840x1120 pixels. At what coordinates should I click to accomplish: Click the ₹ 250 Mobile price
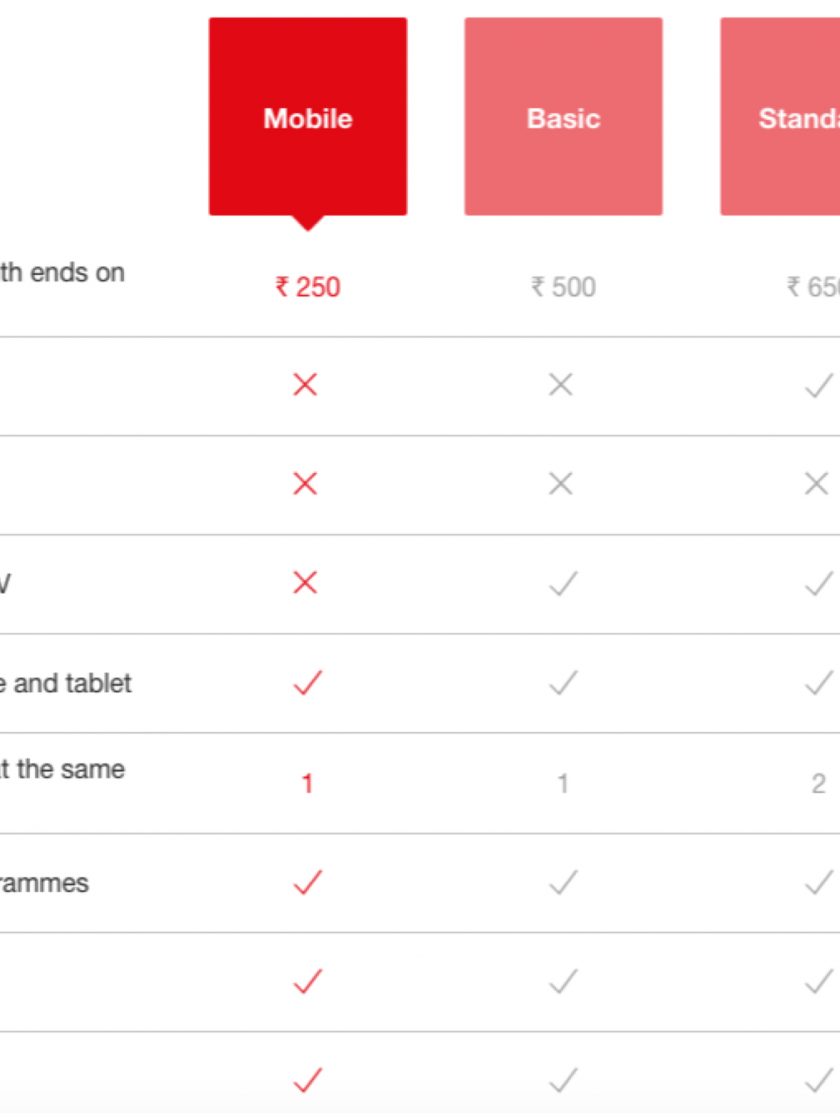click(307, 287)
